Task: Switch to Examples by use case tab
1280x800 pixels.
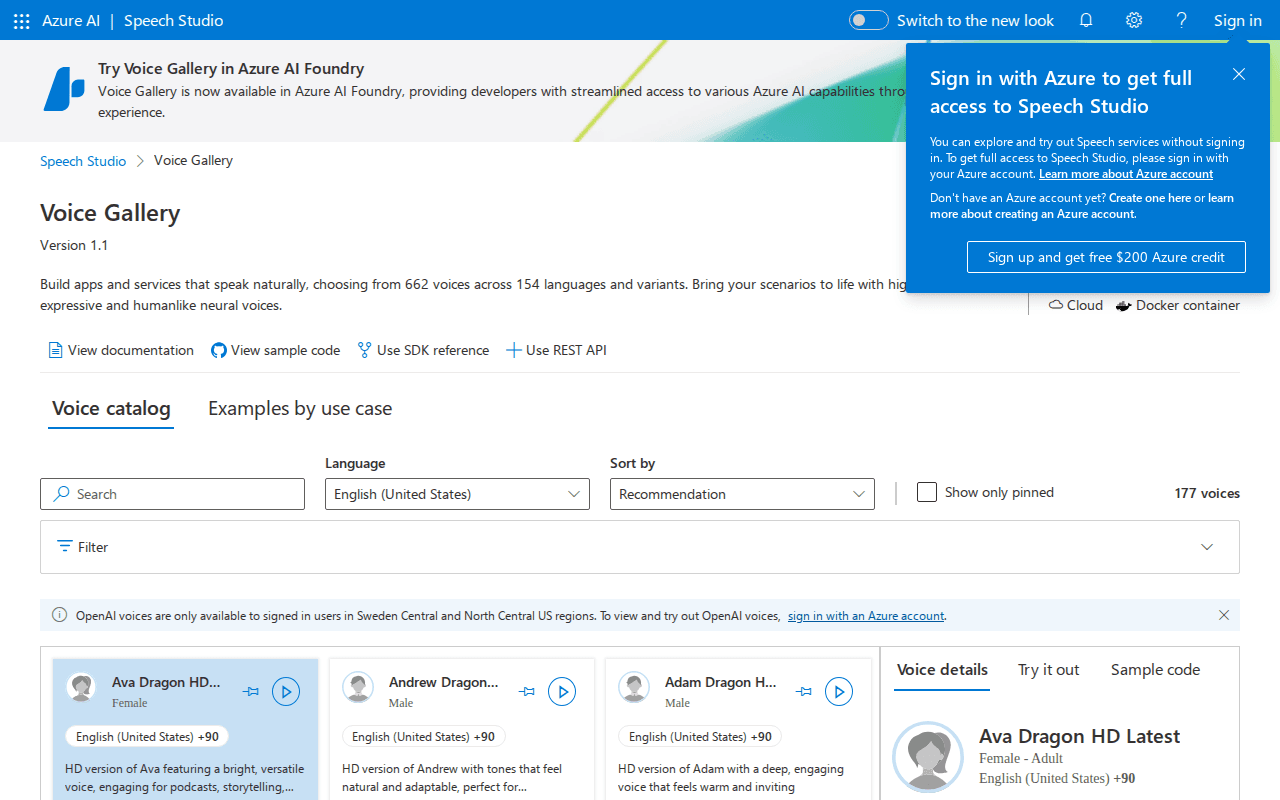Action: [300, 409]
